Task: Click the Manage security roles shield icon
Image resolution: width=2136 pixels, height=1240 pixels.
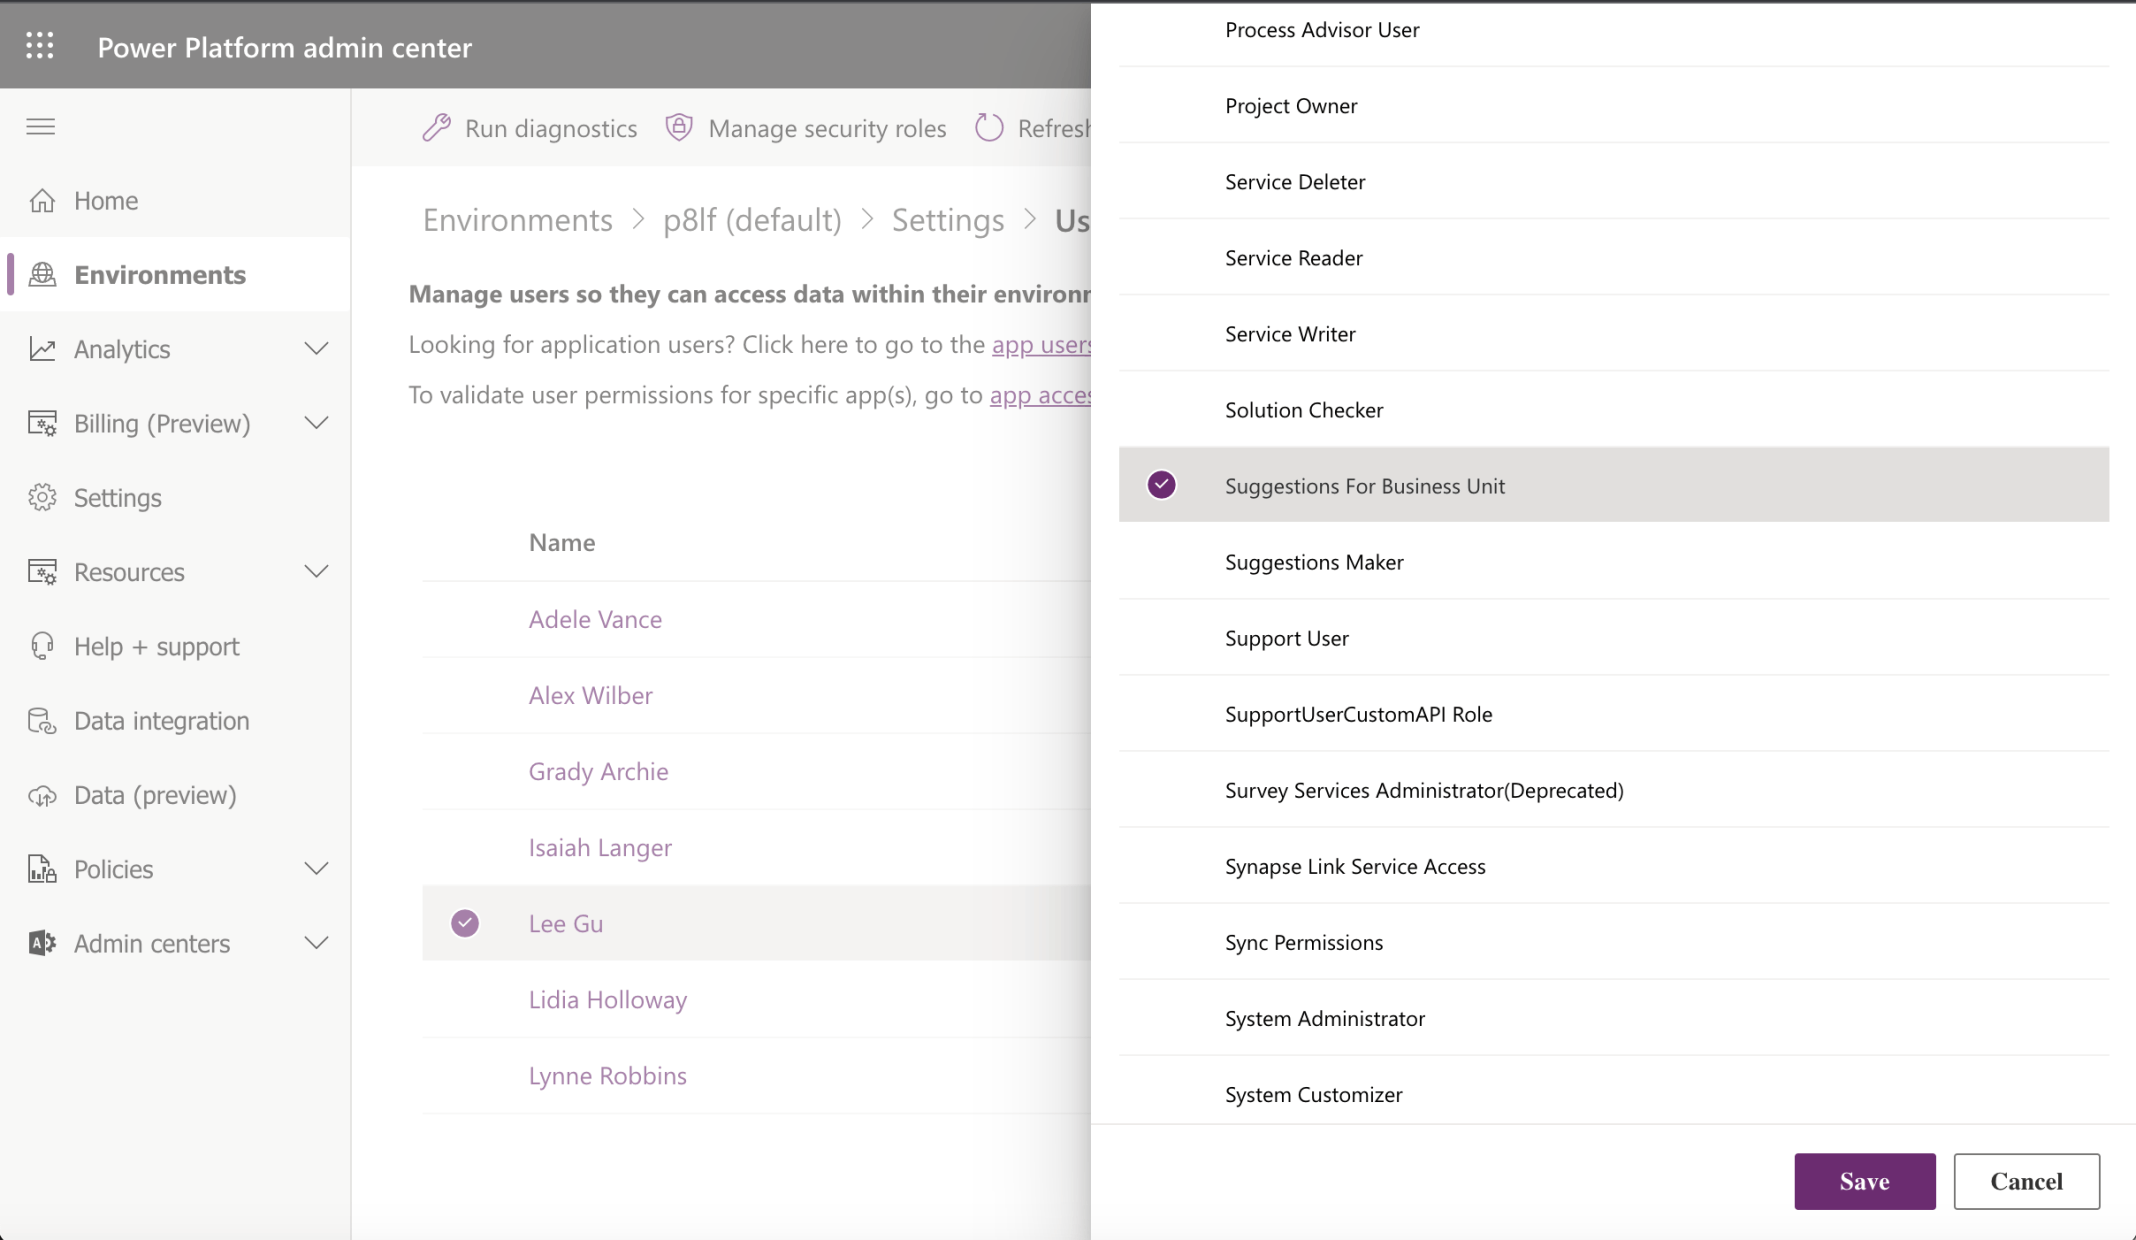Action: [679, 128]
